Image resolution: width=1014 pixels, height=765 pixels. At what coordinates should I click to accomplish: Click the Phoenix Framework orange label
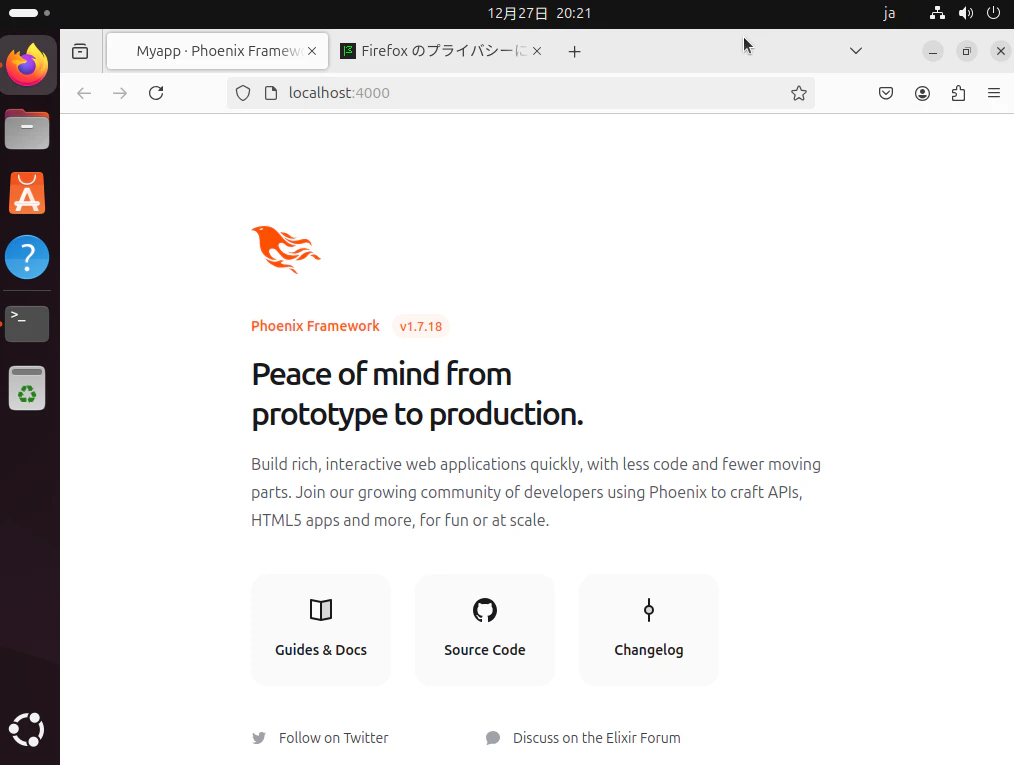click(315, 326)
